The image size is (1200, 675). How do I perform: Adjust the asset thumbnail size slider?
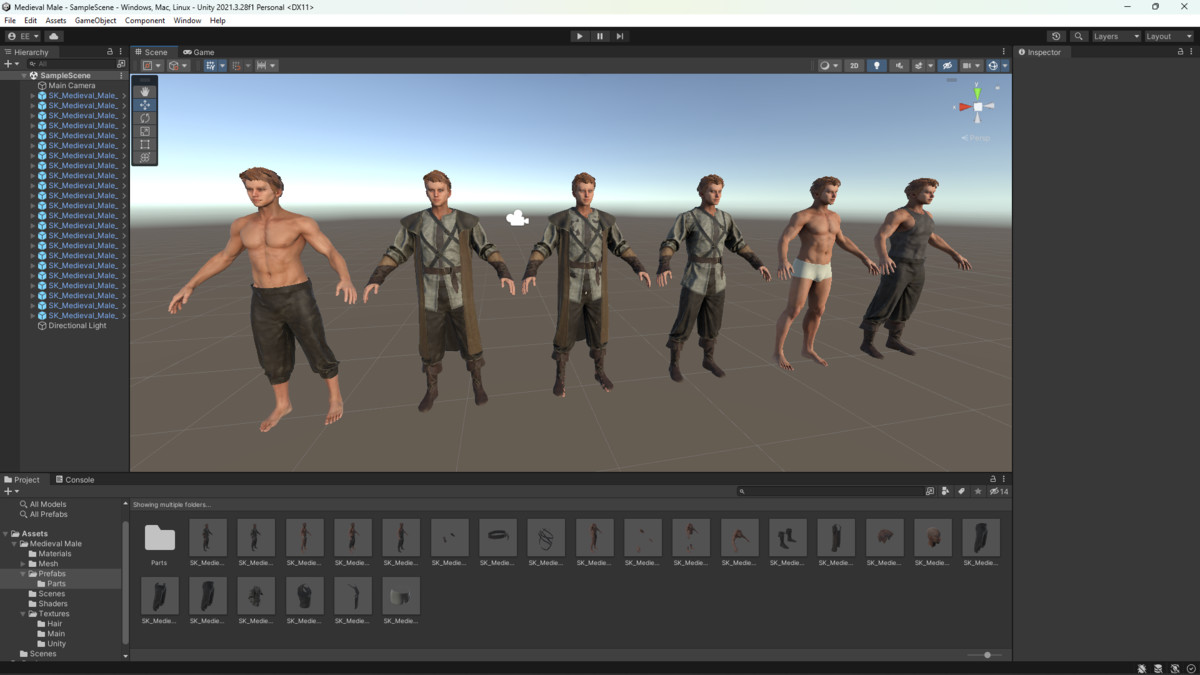[x=987, y=655]
